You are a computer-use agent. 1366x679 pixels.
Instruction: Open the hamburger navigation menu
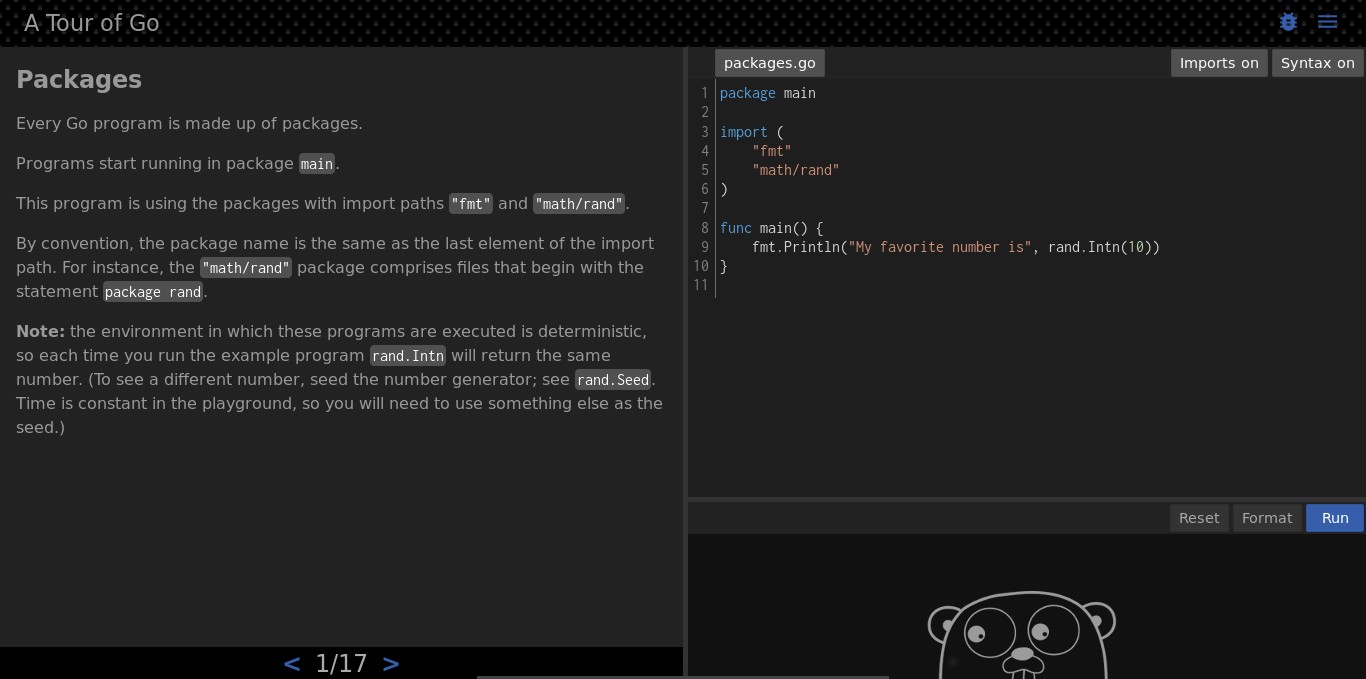coord(1327,21)
